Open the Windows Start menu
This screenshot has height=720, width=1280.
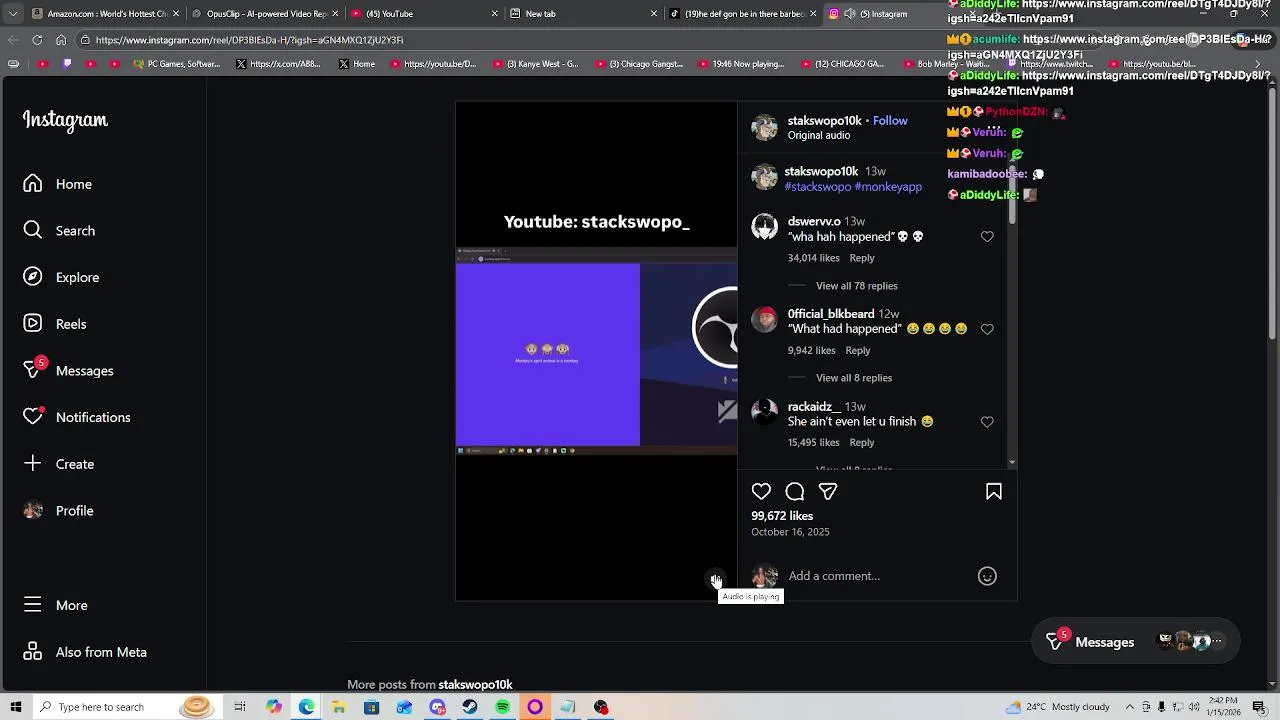tap(16, 707)
